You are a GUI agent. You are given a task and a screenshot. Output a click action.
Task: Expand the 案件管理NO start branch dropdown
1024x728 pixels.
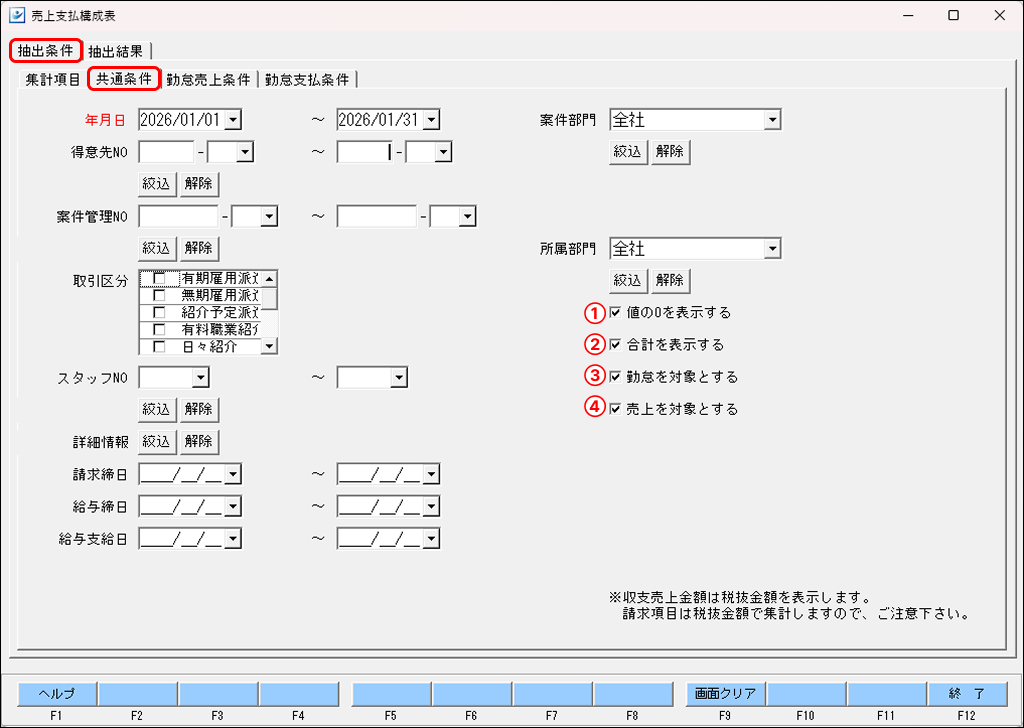270,216
